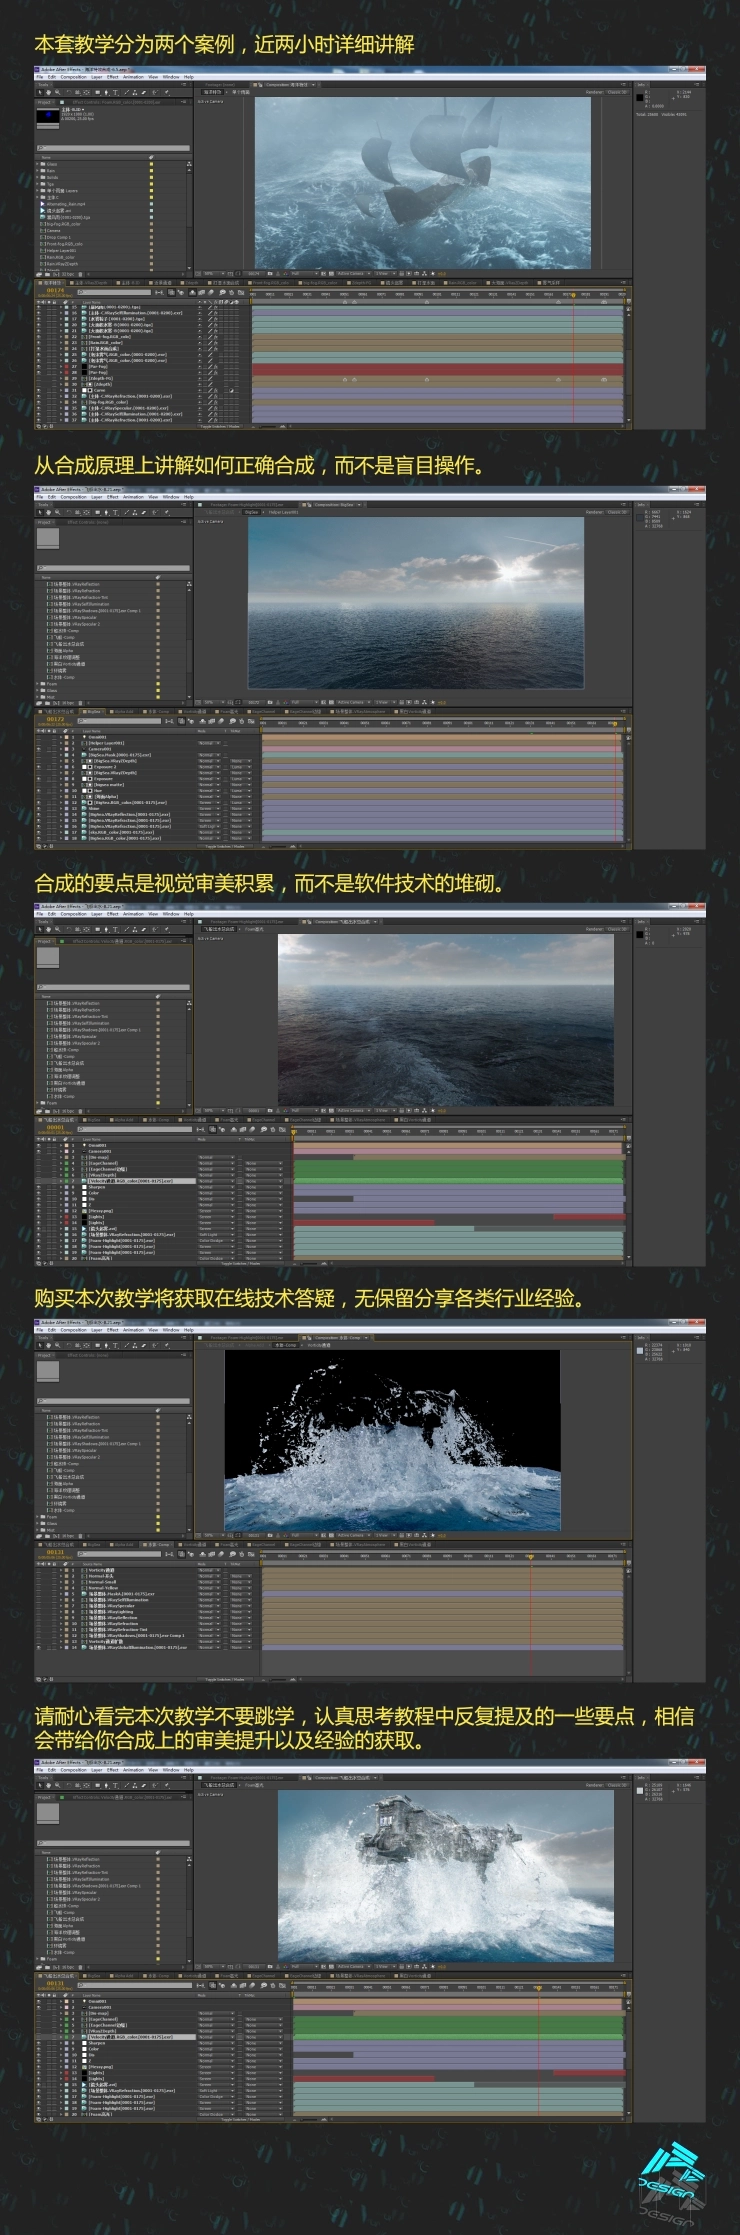Click new folder icon below first Project panel

coord(48,273)
